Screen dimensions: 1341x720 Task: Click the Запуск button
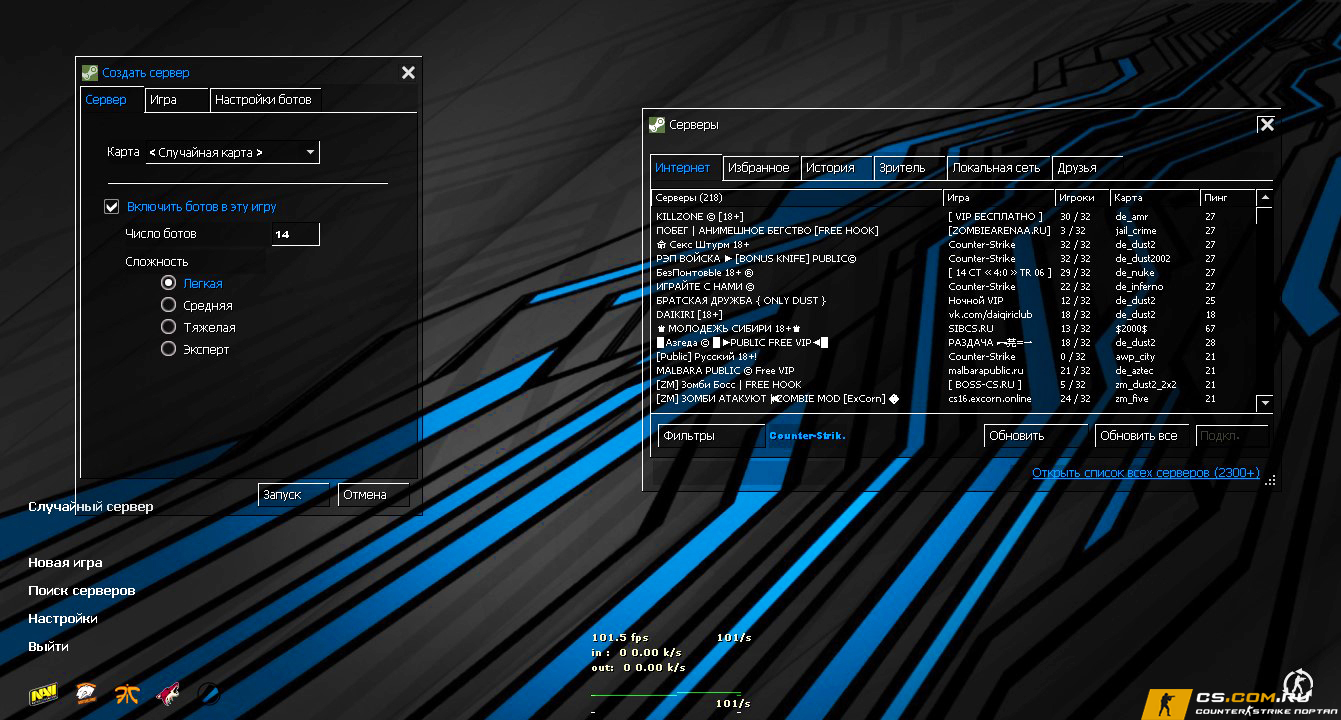pyautogui.click(x=294, y=495)
